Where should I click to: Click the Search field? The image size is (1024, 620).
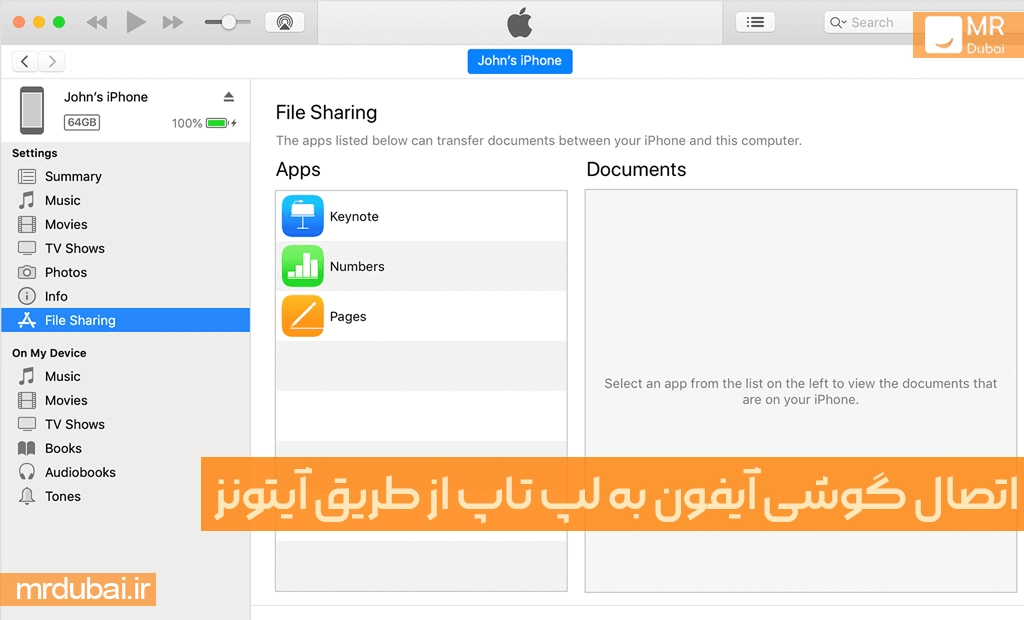(869, 22)
